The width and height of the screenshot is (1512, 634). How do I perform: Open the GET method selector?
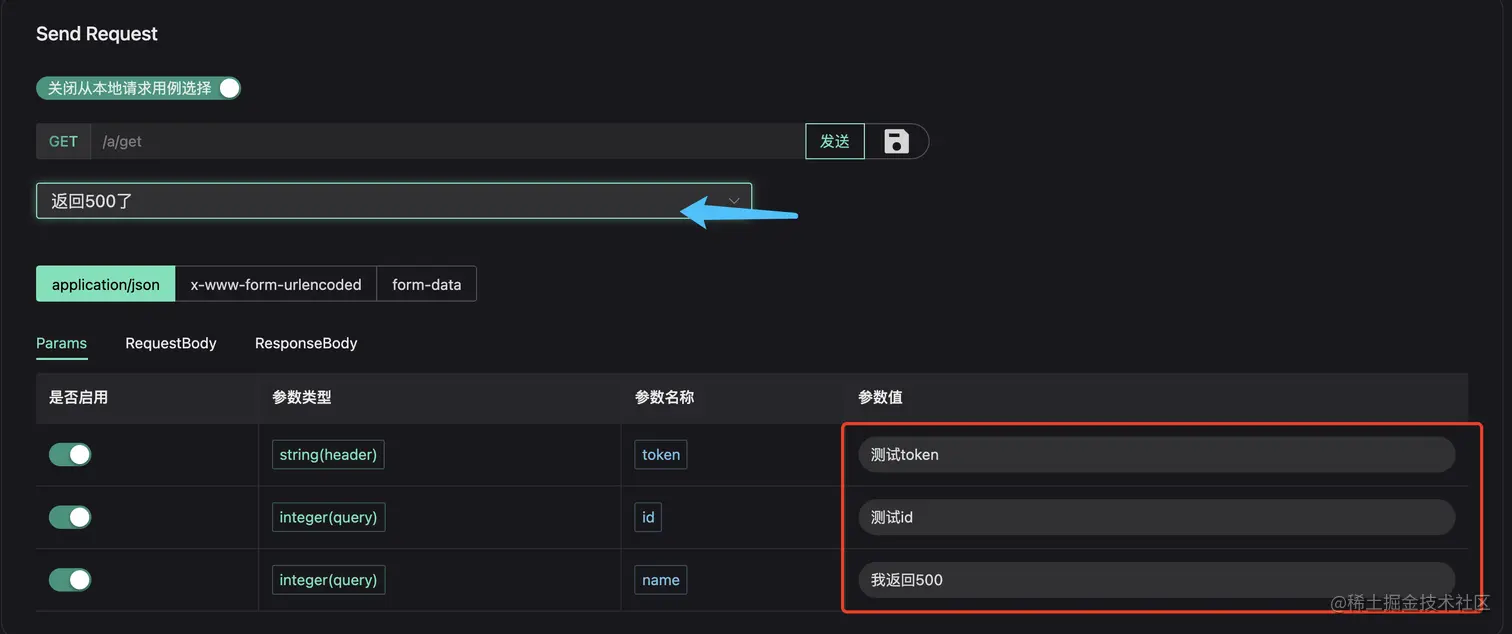(63, 141)
